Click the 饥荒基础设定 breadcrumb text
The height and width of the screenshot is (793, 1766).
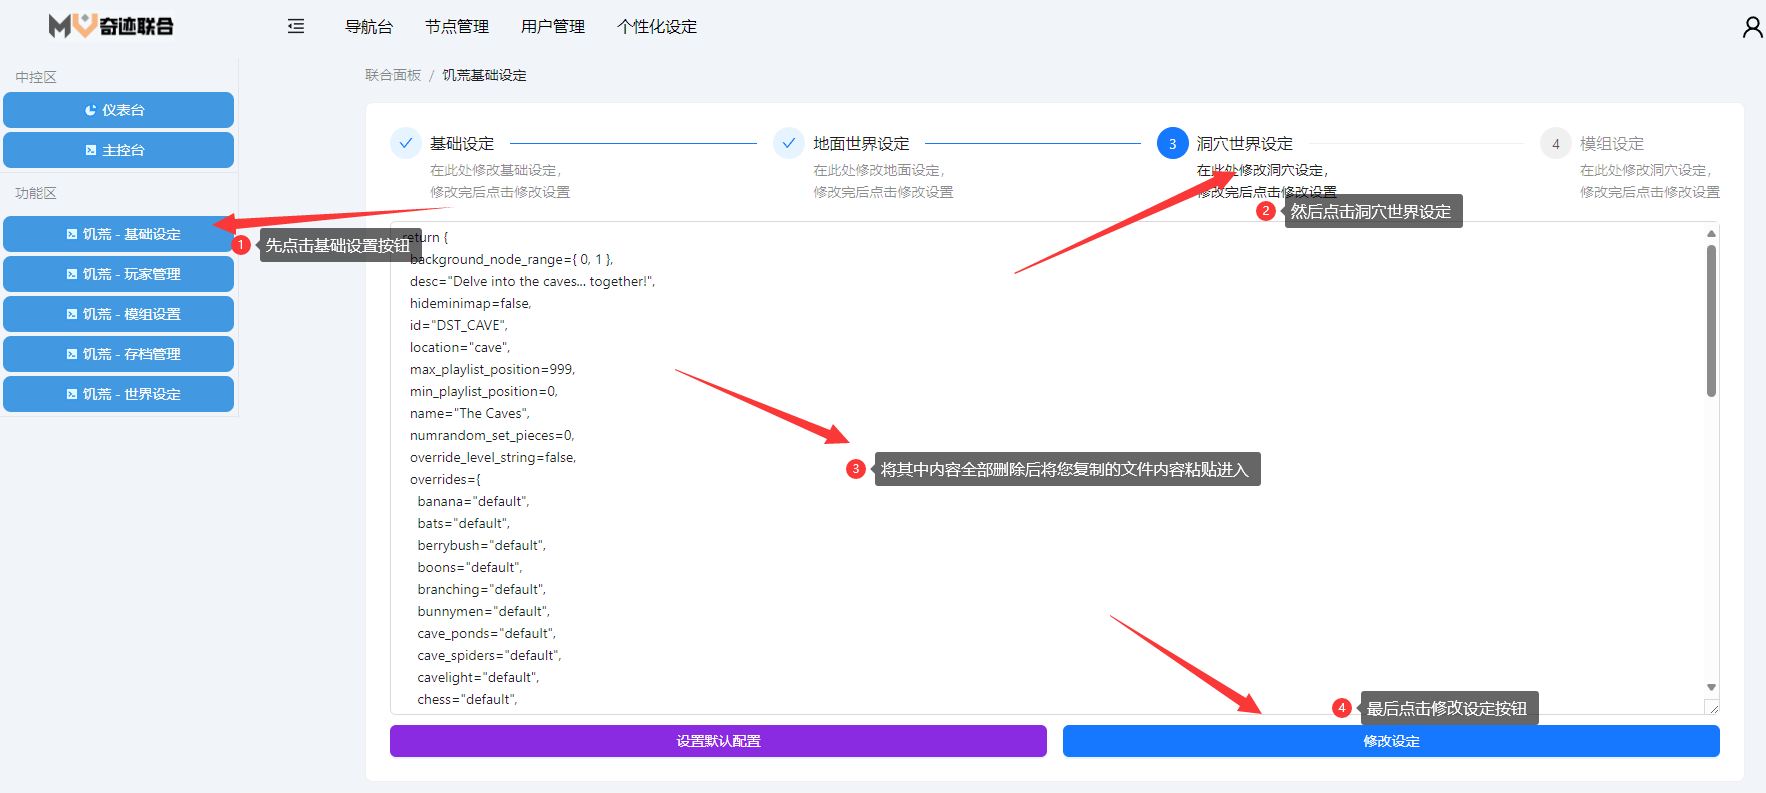pyautogui.click(x=485, y=75)
